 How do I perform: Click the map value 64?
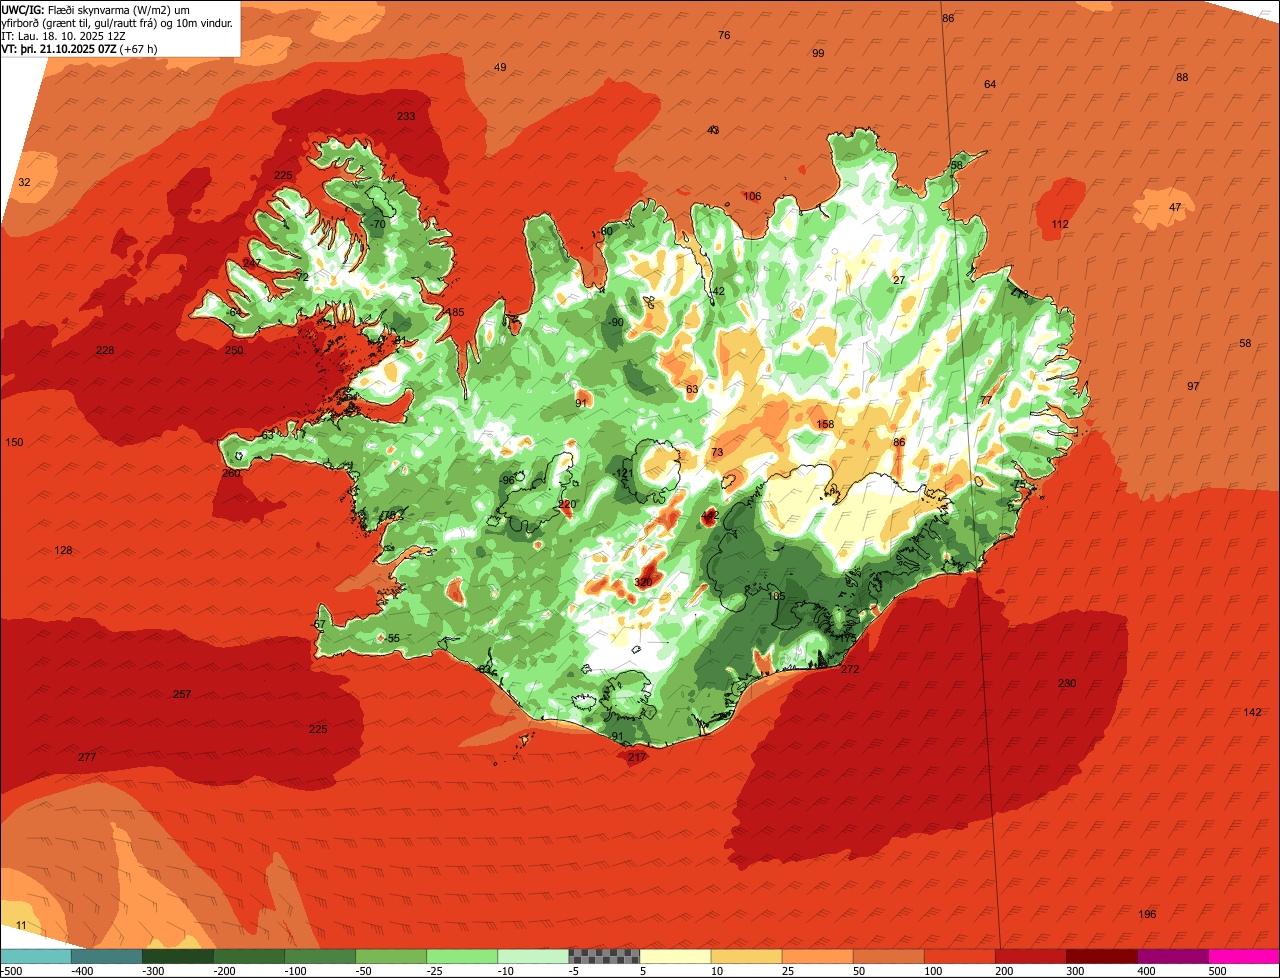(x=990, y=84)
